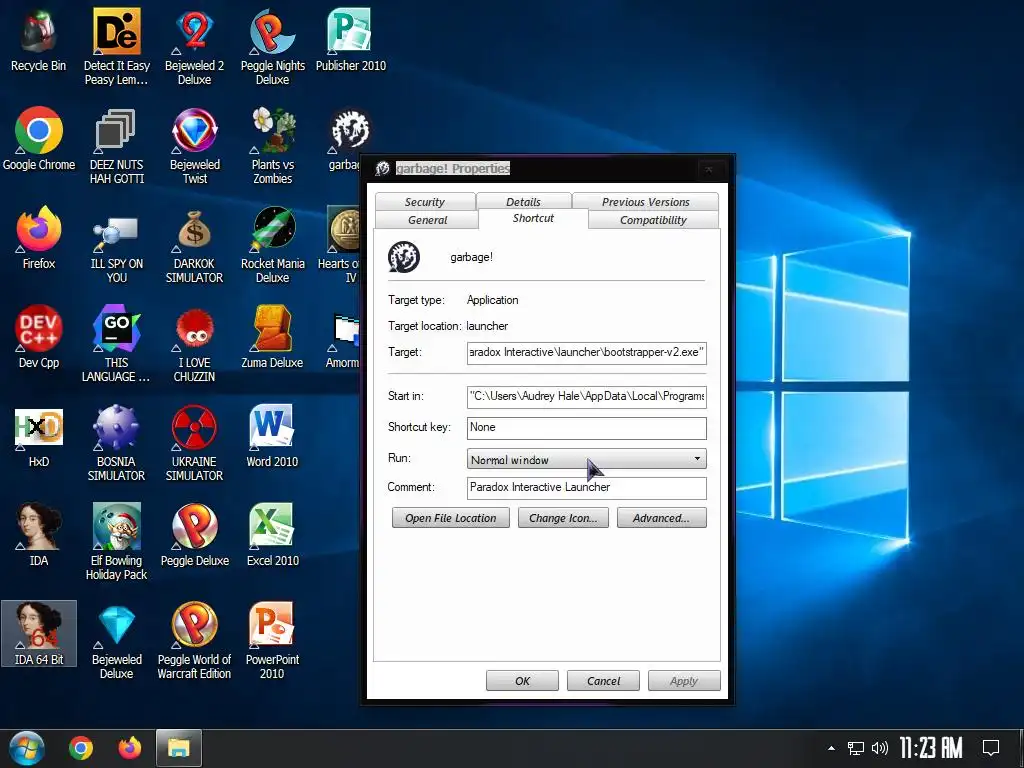The width and height of the screenshot is (1024, 768).
Task: Select Elf Bowling Holiday Pack shortcut
Action: coord(116,542)
